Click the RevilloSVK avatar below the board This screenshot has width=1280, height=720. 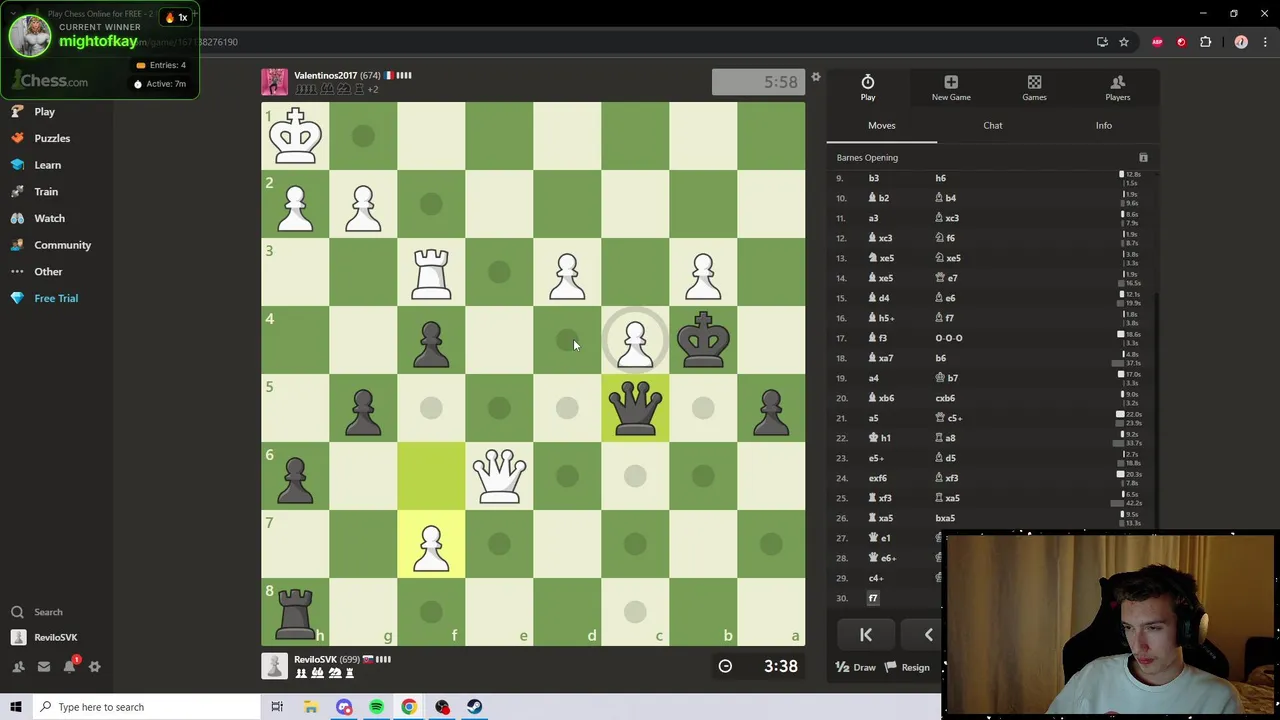pos(275,666)
